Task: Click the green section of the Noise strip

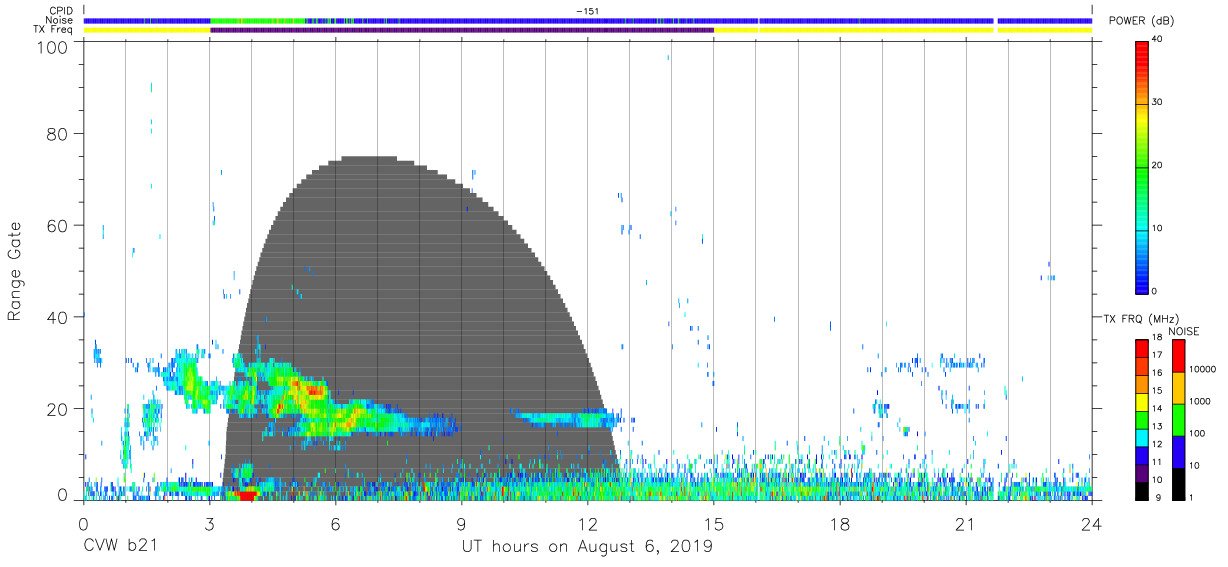Action: pos(258,20)
